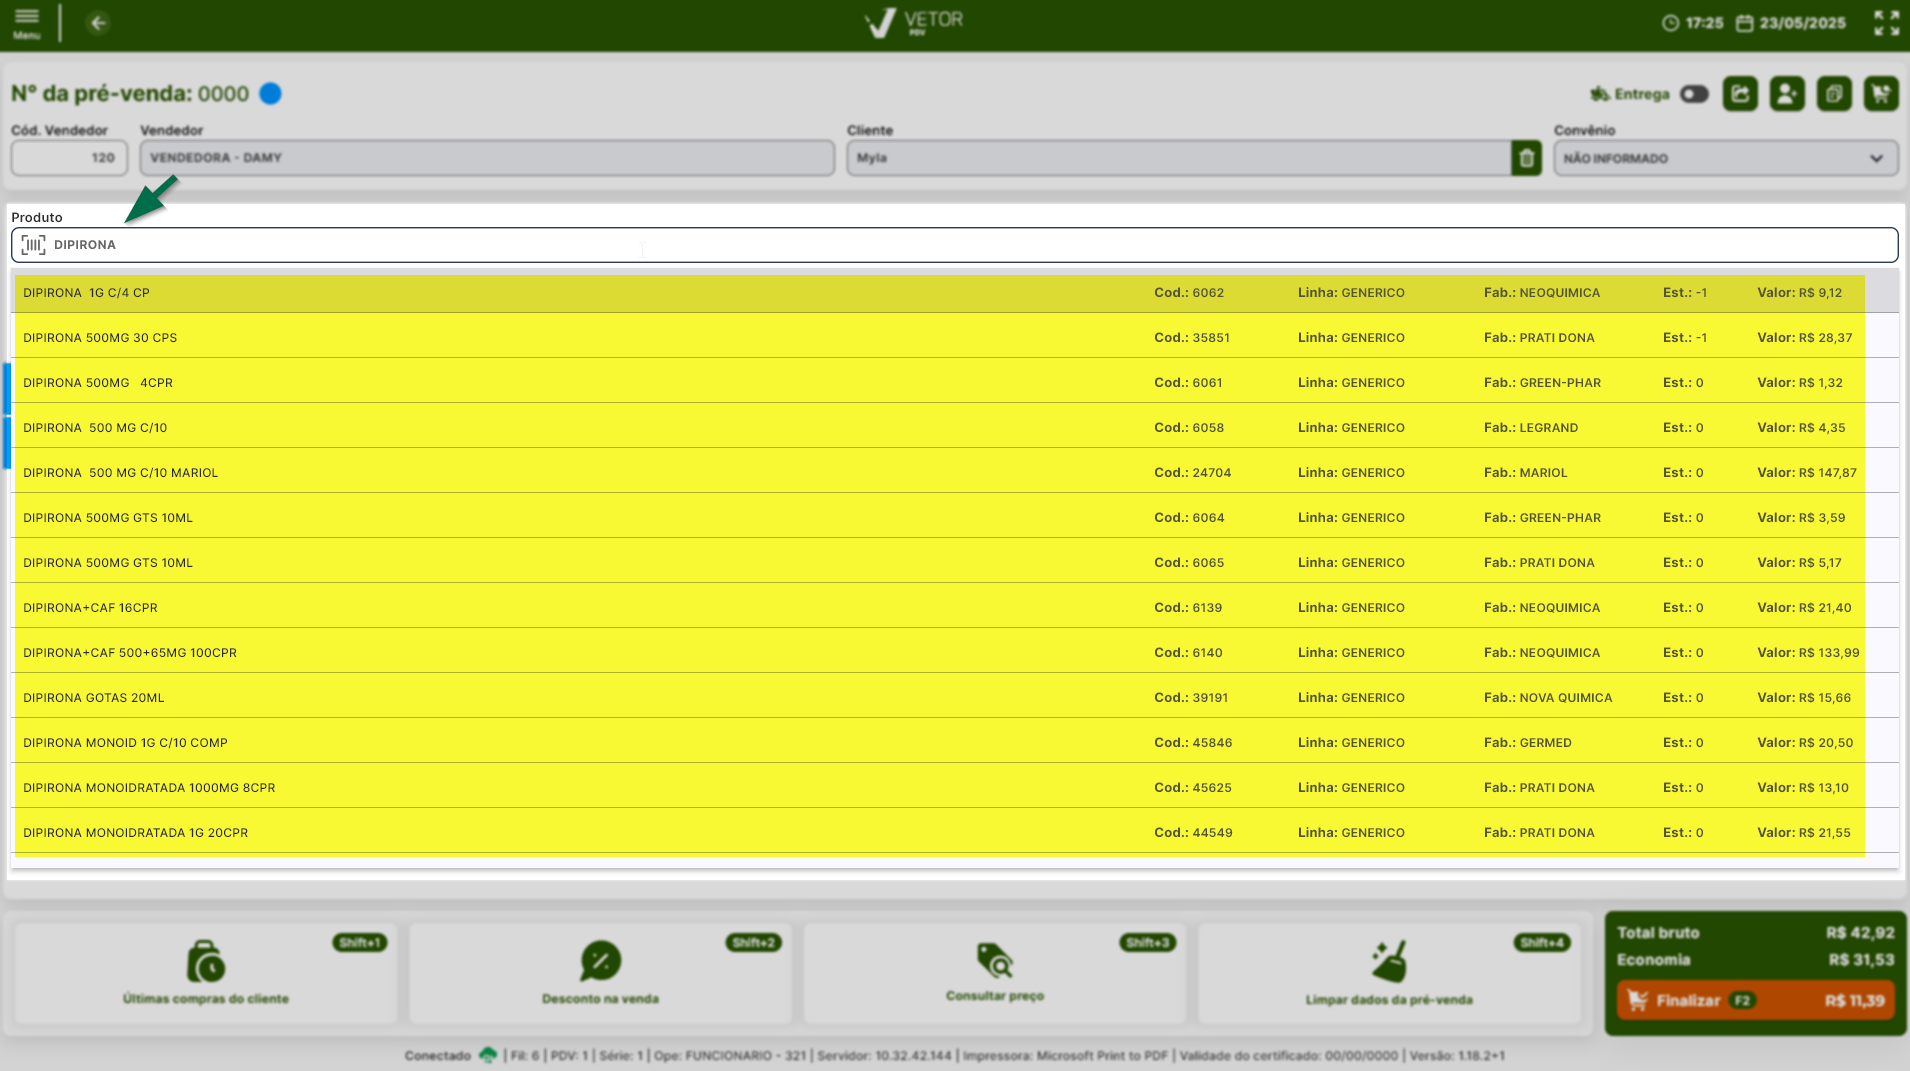Click Economia R$ 31,53 value
The image size is (1910, 1071).
(1861, 960)
